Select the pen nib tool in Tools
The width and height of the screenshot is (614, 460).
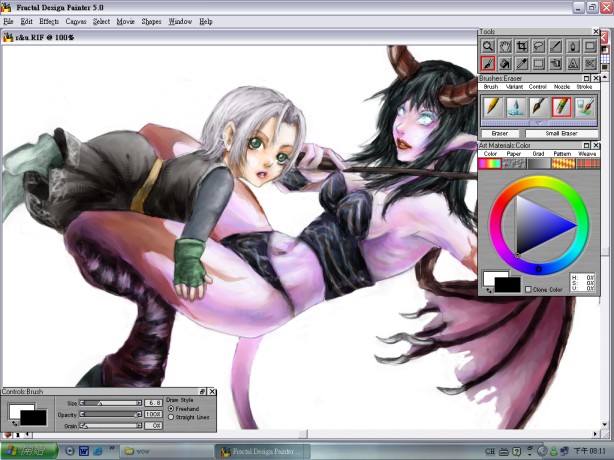[573, 46]
